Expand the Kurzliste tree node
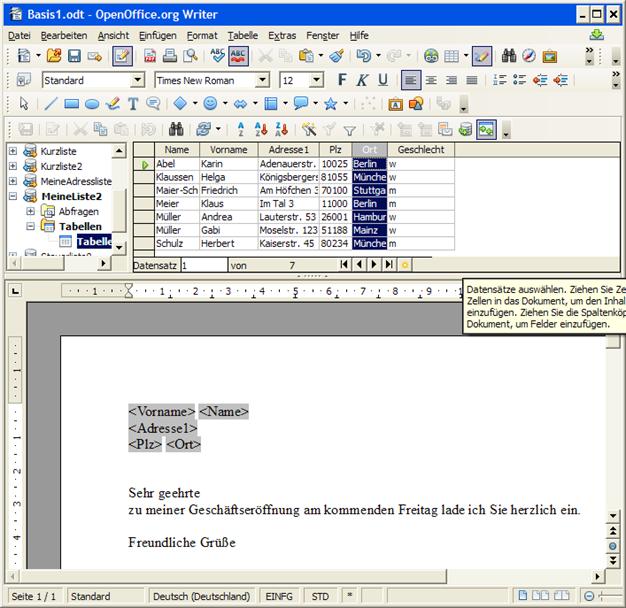This screenshot has width=626, height=608. 13,151
